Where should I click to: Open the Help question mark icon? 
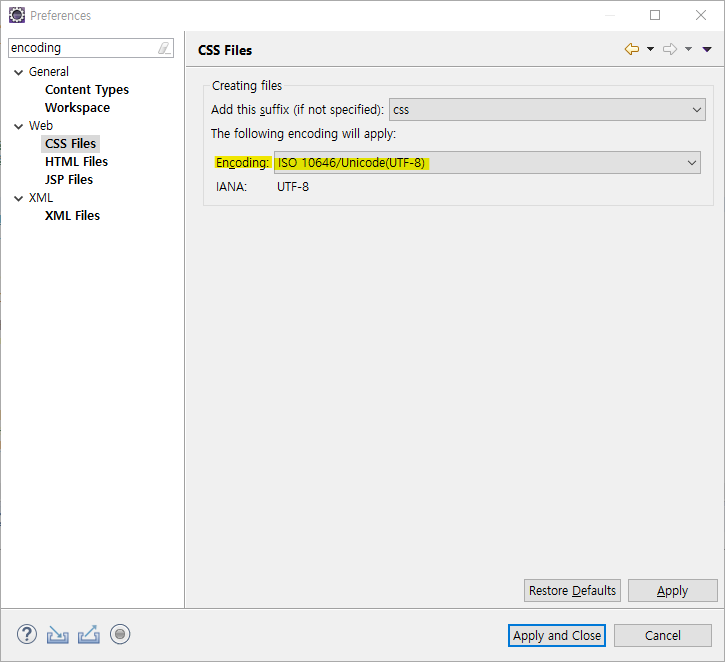[x=27, y=634]
